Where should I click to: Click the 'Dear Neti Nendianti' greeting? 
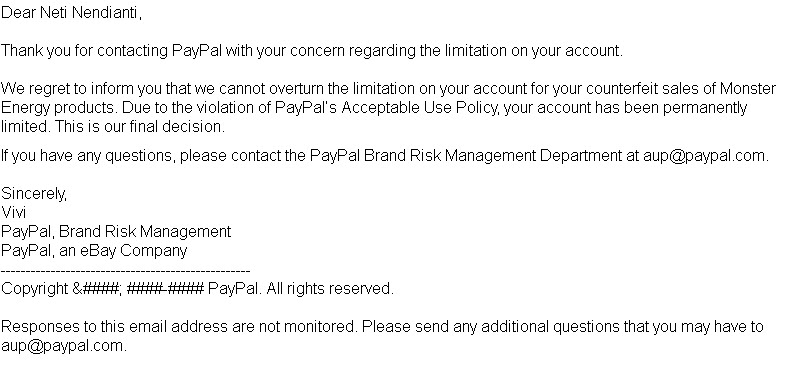(x=70, y=13)
